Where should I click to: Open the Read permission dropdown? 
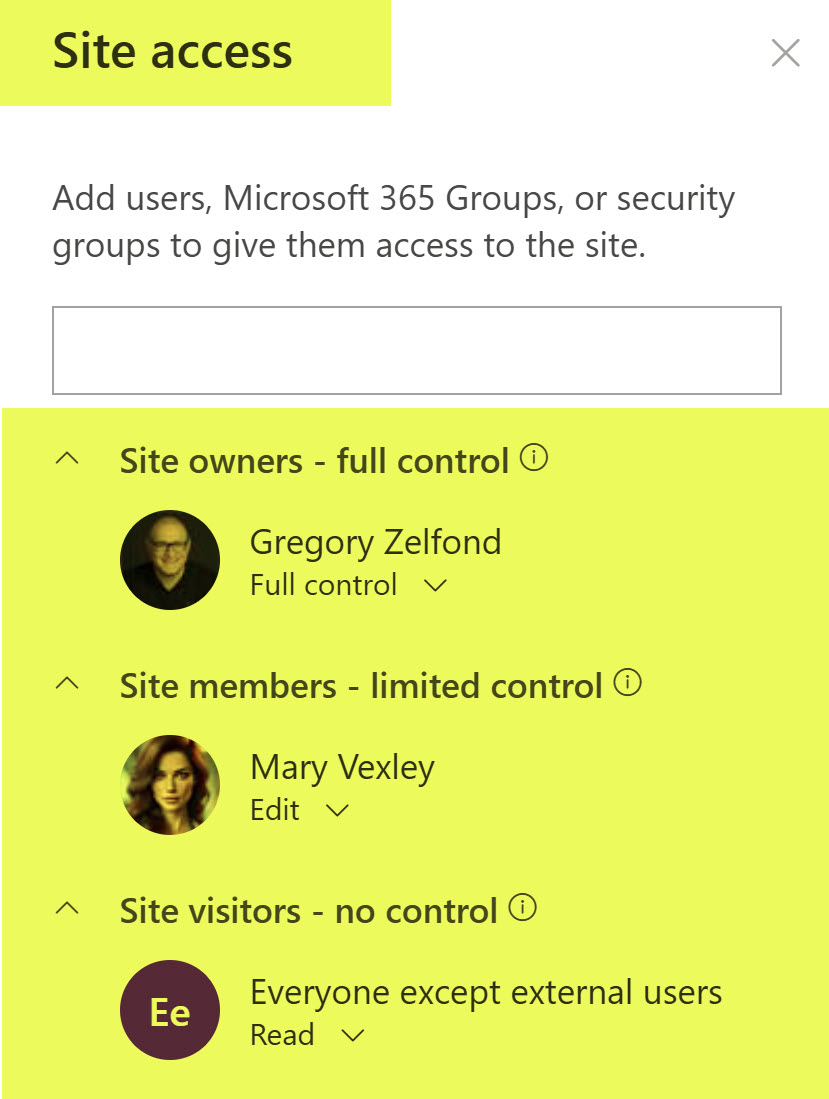coord(352,1036)
